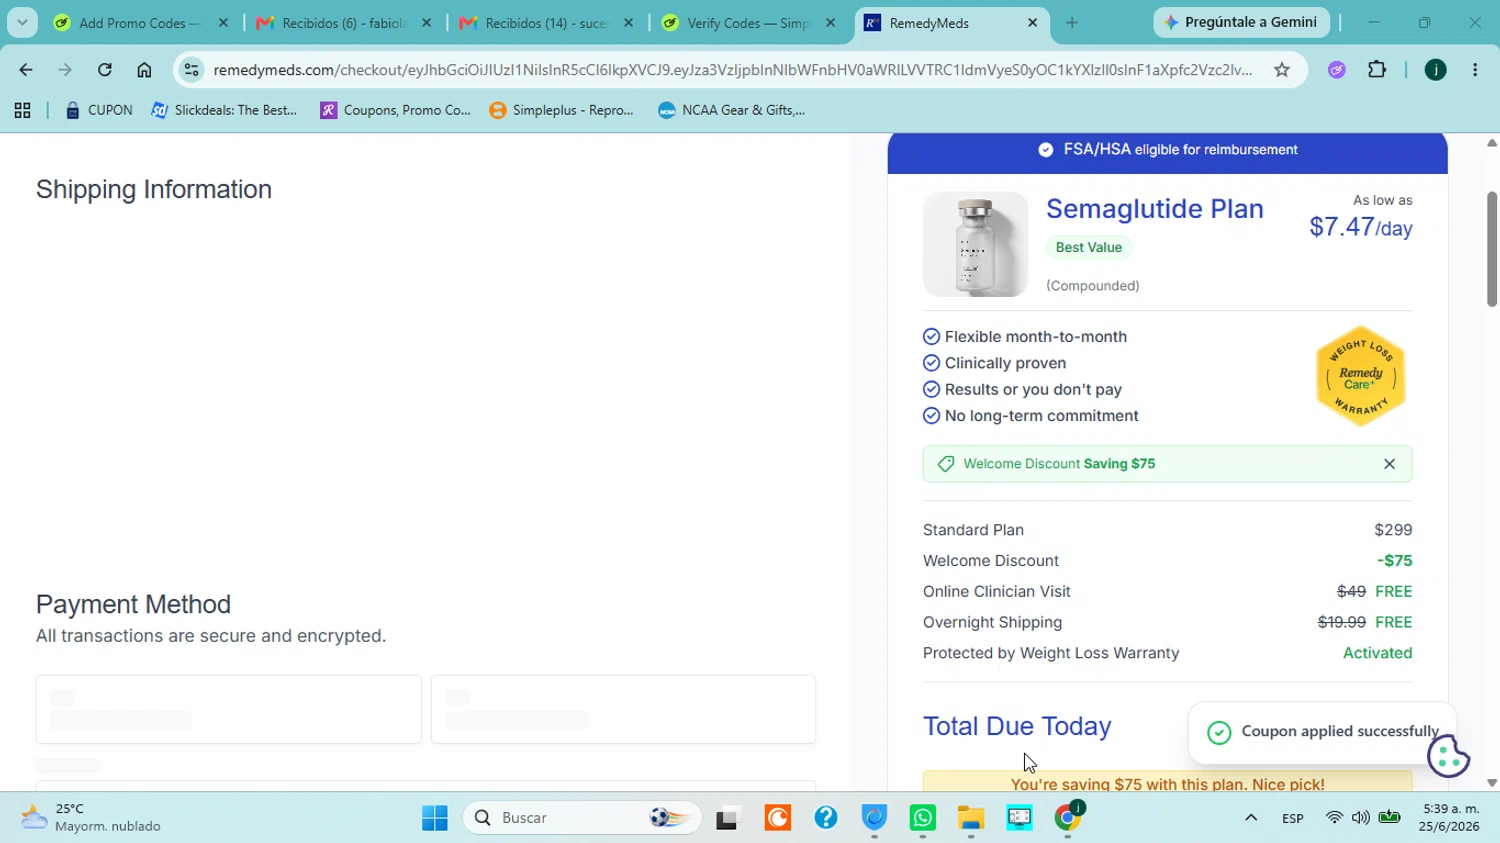
Task: Open the clock and date in taskbar
Action: 1451,818
